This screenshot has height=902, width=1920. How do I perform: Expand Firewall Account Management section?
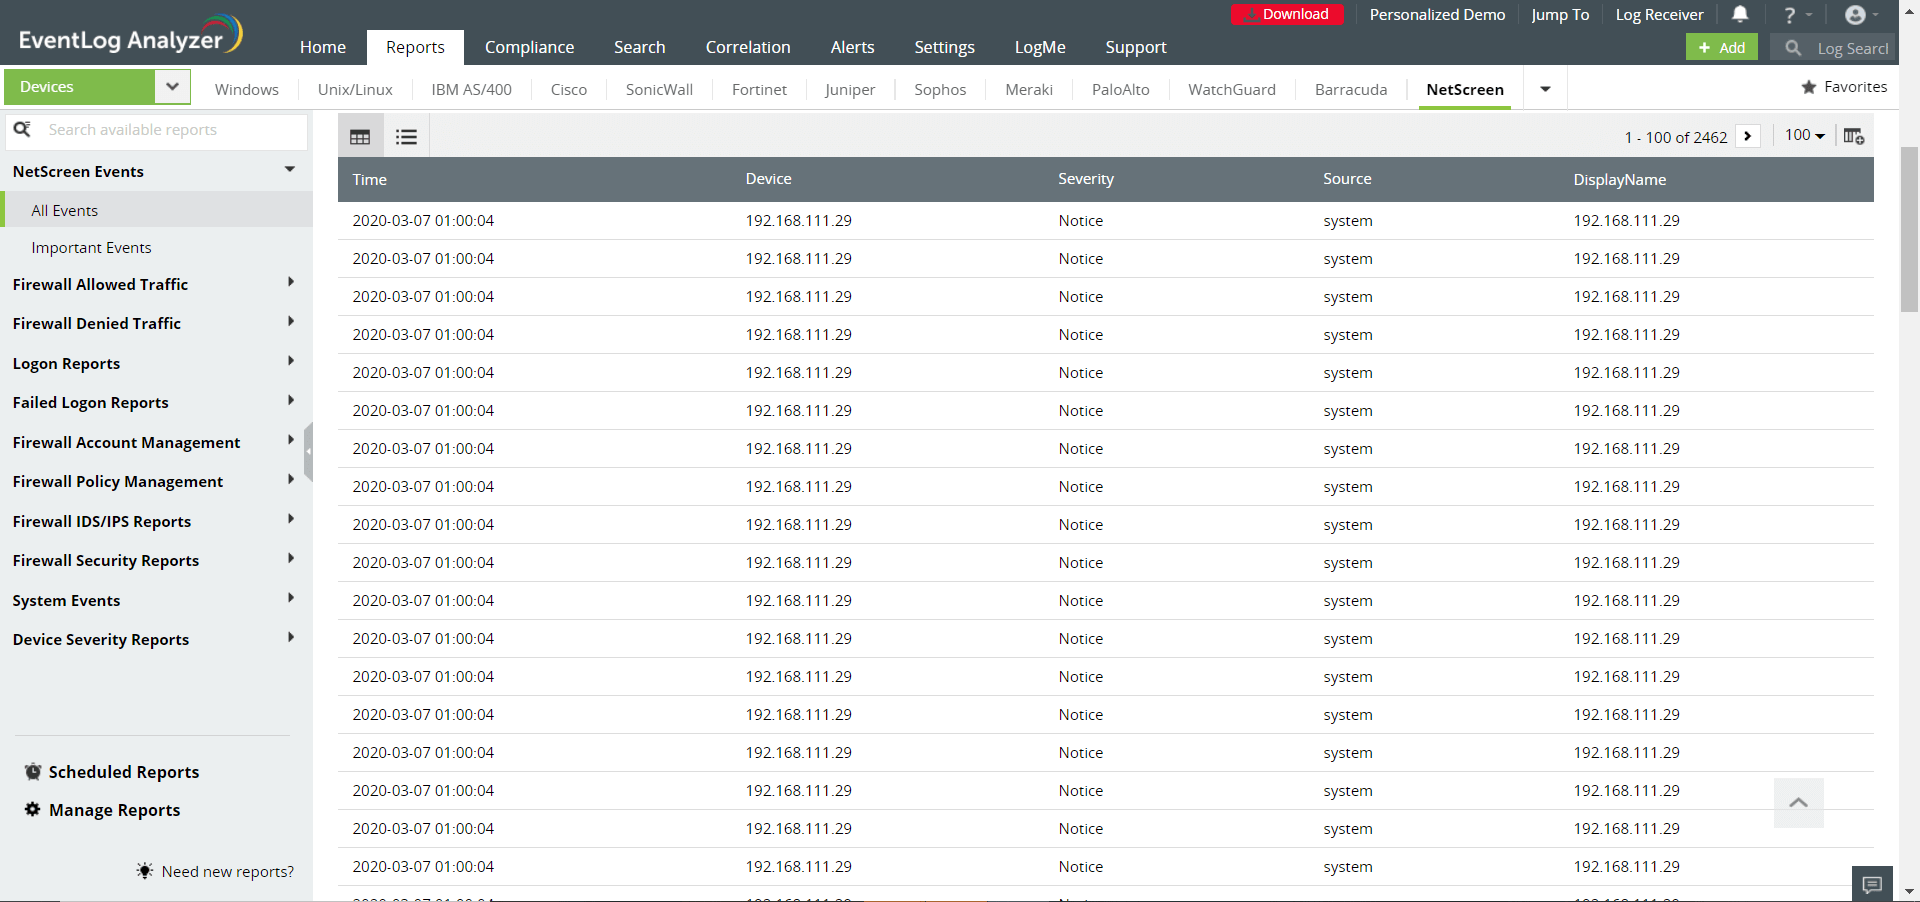click(x=291, y=441)
